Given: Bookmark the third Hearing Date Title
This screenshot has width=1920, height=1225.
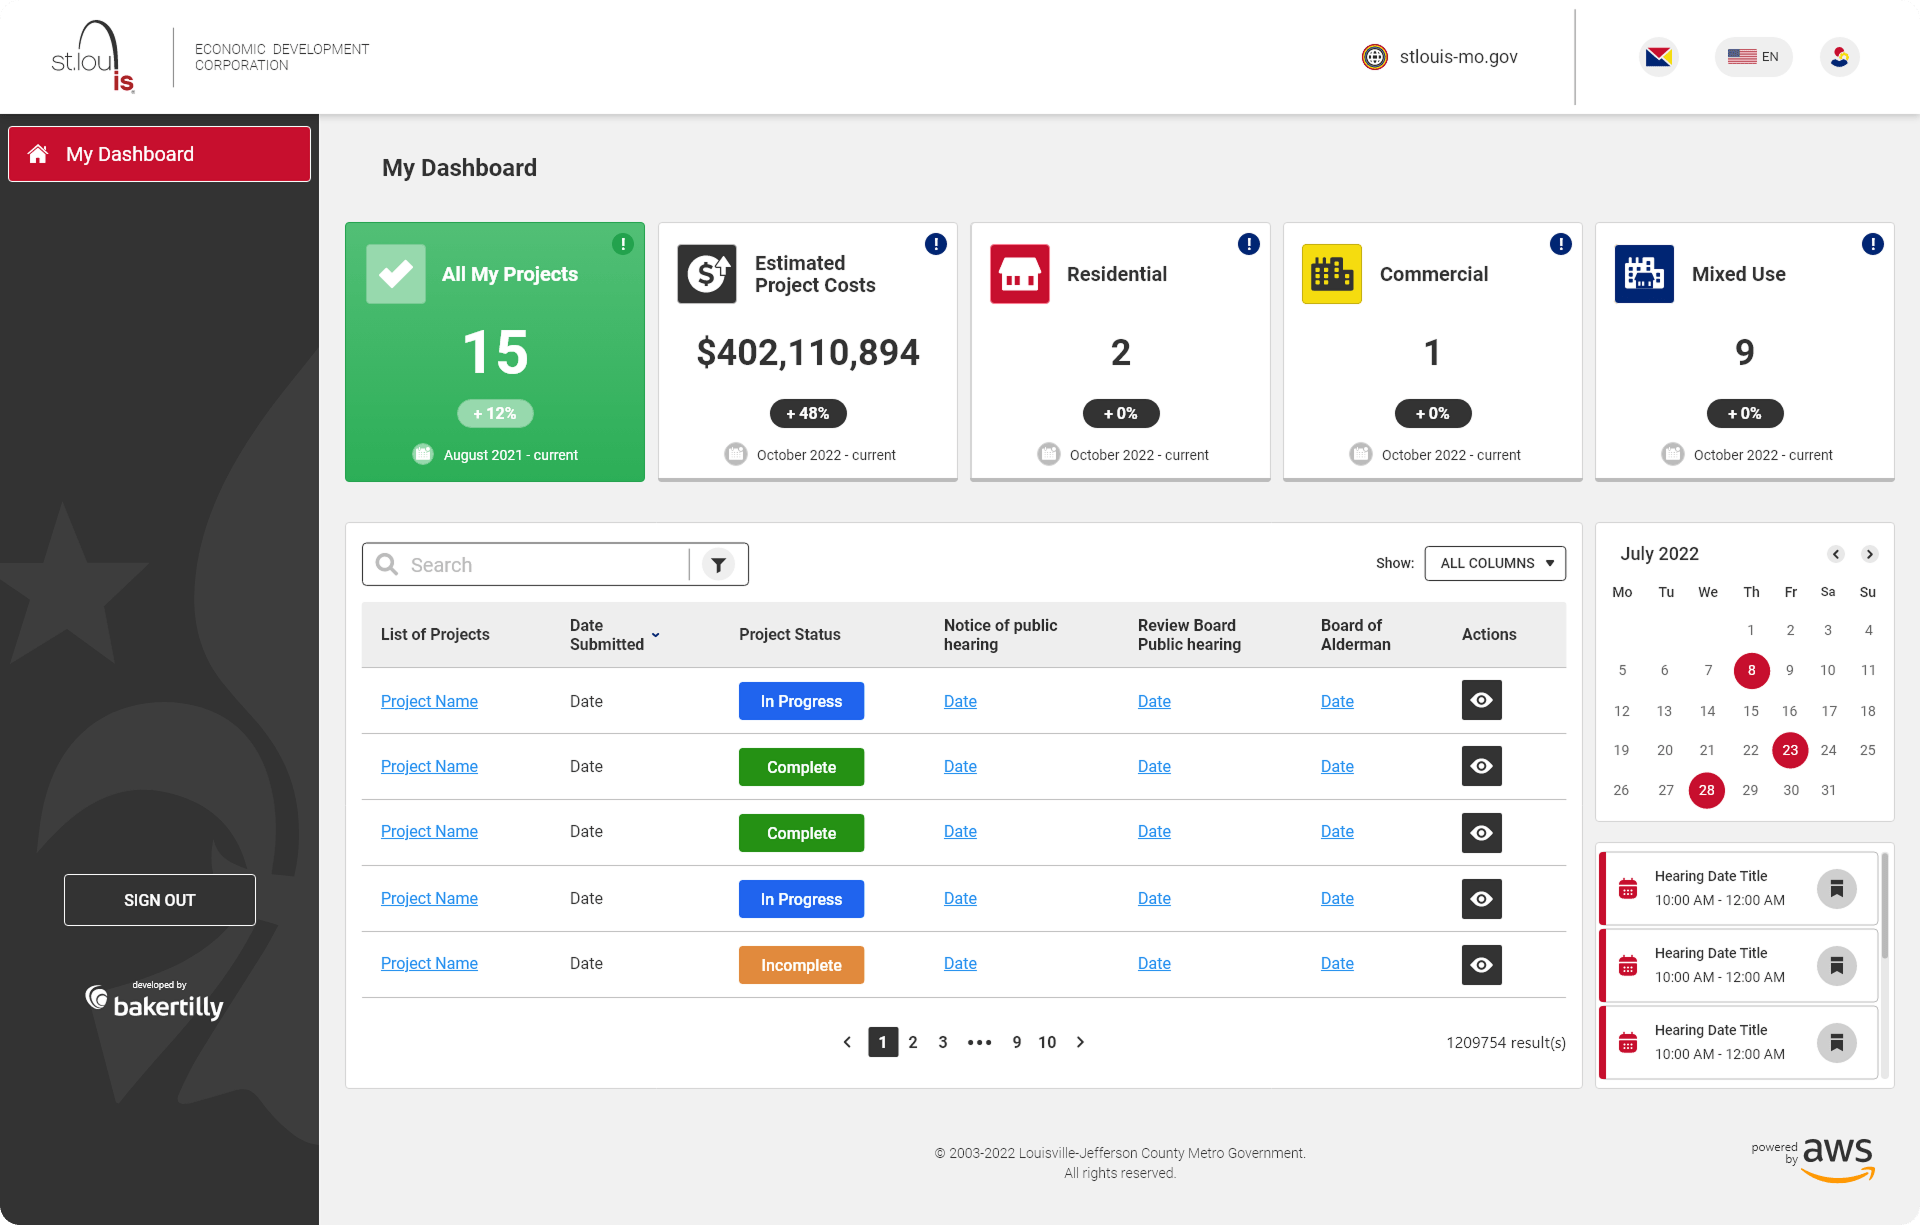Looking at the screenshot, I should click(1836, 1043).
